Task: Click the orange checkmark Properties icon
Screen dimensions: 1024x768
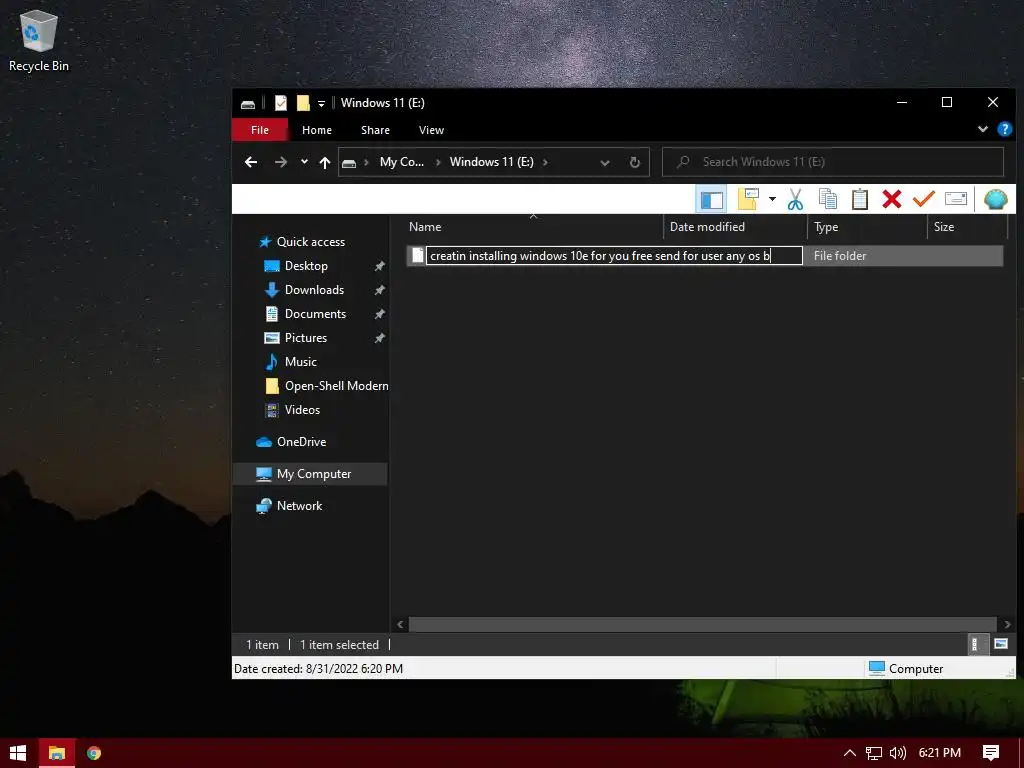Action: tap(923, 199)
